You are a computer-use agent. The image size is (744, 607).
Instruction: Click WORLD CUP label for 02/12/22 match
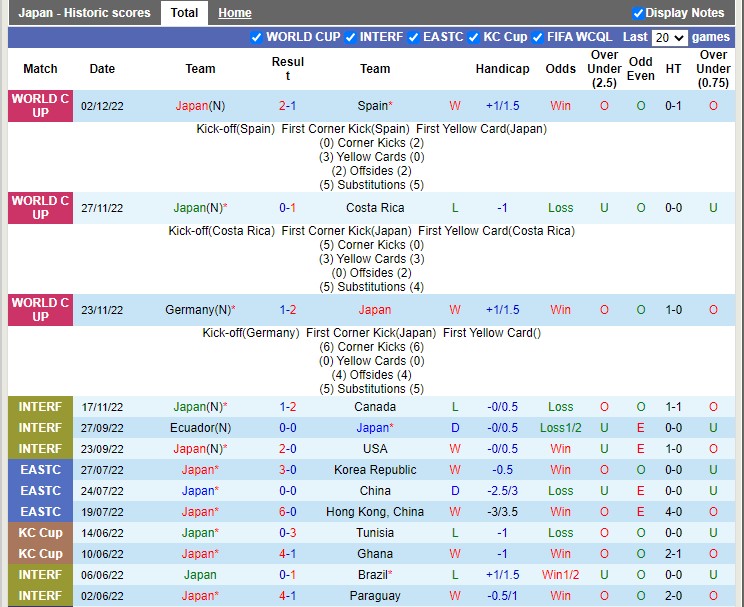click(x=40, y=106)
